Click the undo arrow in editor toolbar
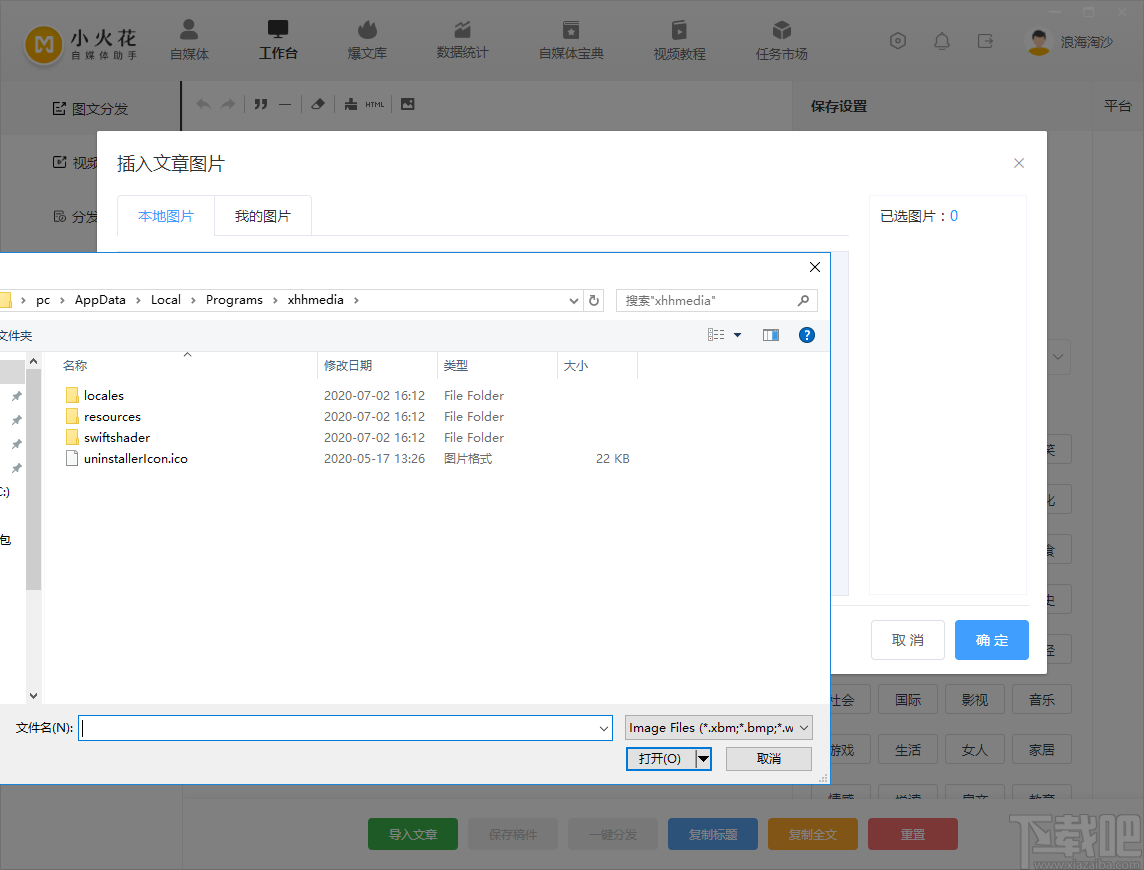The image size is (1144, 870). click(204, 104)
